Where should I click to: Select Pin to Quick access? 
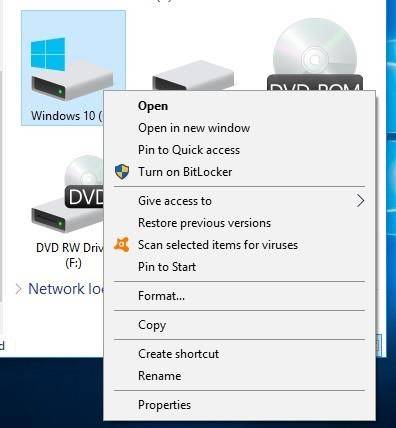pyautogui.click(x=239, y=150)
